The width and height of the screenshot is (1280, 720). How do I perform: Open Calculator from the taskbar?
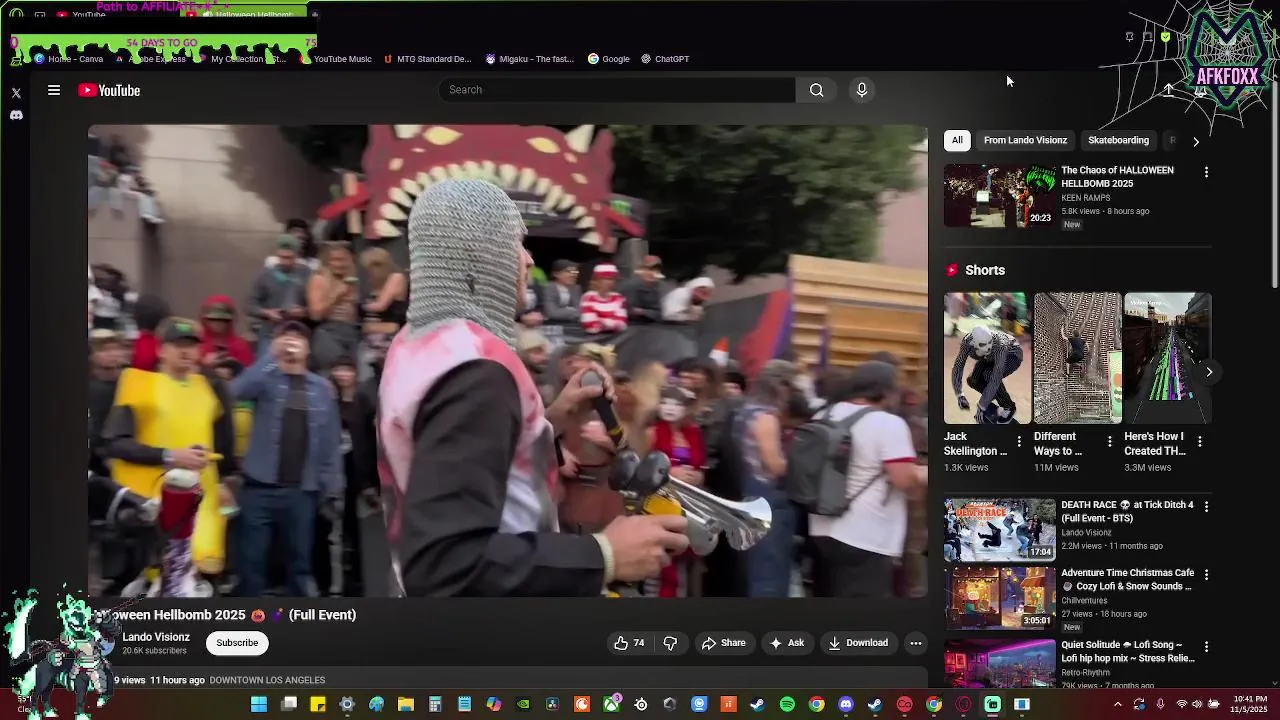(x=435, y=705)
